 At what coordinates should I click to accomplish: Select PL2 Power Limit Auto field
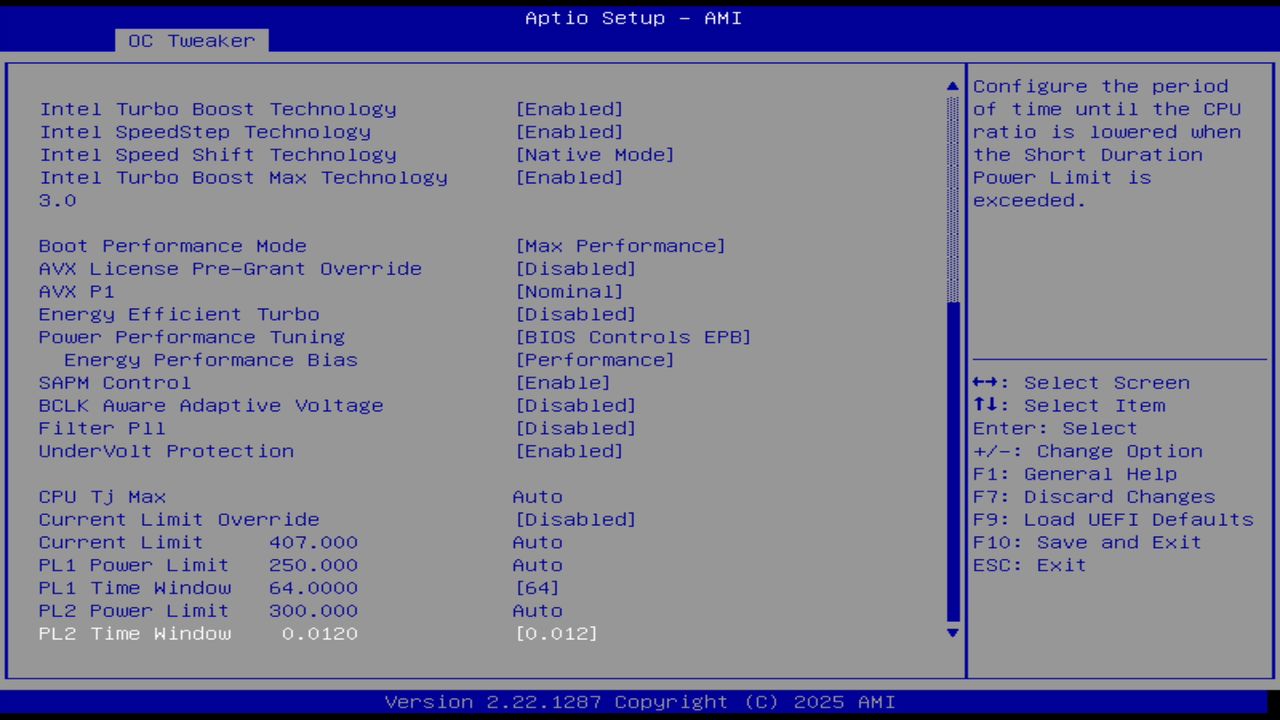(538, 611)
